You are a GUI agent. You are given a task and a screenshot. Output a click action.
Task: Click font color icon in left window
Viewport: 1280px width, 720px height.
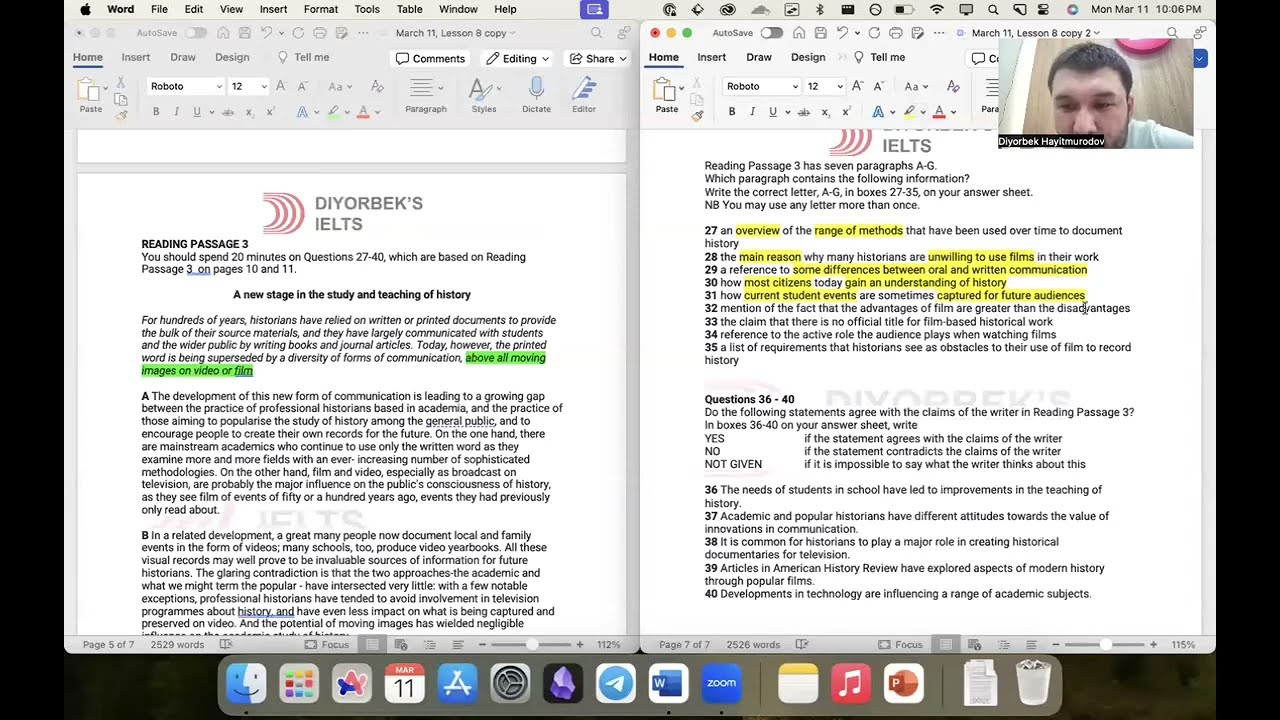(362, 112)
